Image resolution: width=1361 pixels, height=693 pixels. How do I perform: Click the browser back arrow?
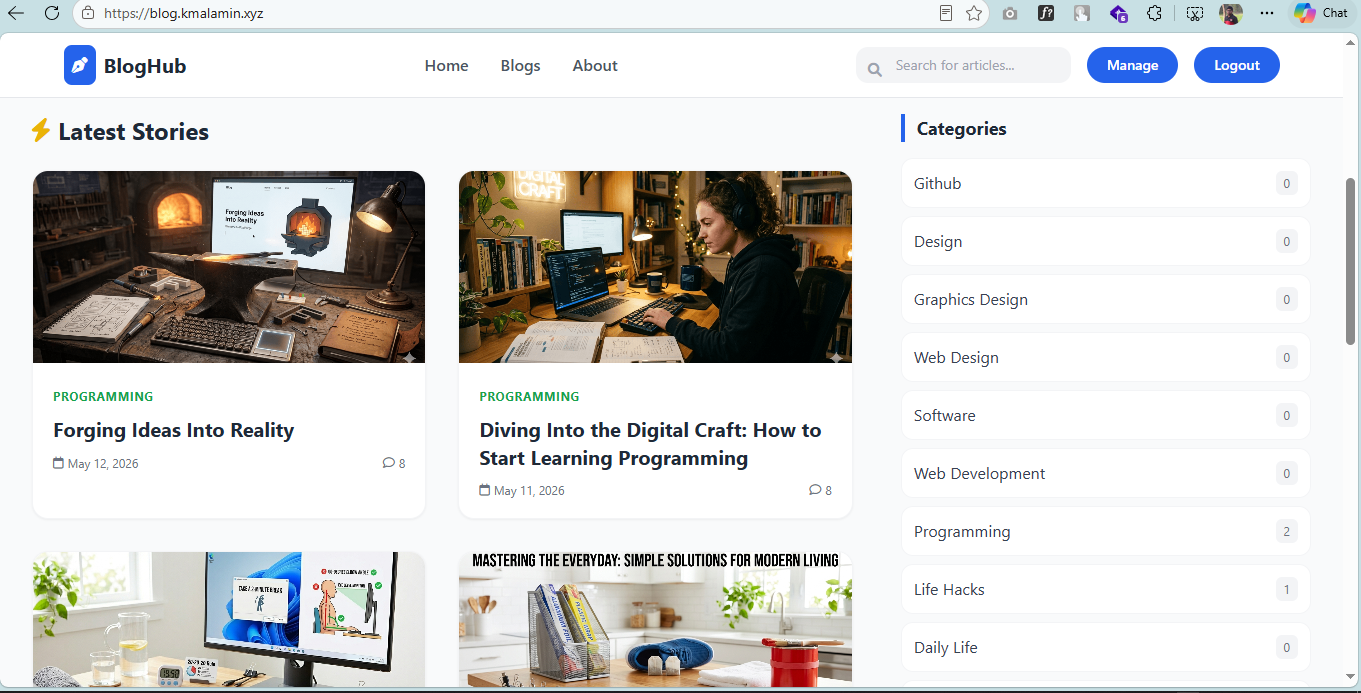coord(16,13)
